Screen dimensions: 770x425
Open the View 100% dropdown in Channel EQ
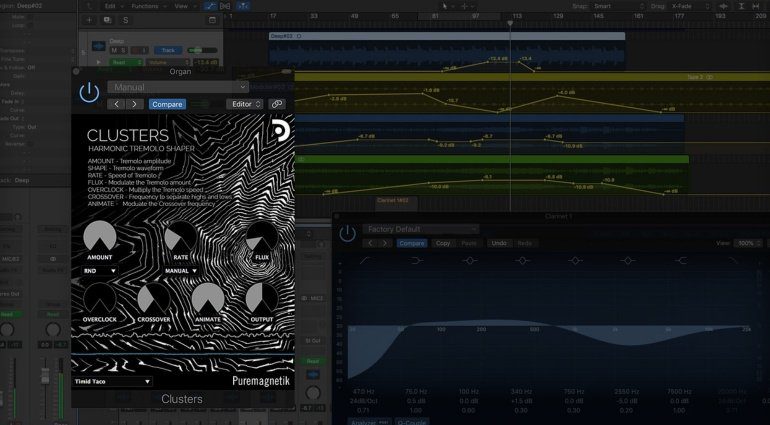(x=747, y=243)
